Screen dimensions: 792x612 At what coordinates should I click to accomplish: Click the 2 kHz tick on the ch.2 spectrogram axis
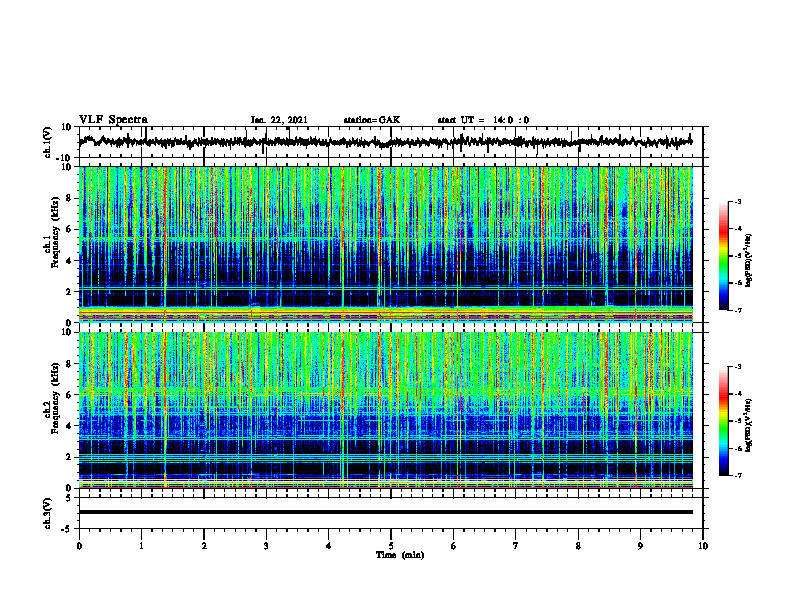[x=70, y=457]
